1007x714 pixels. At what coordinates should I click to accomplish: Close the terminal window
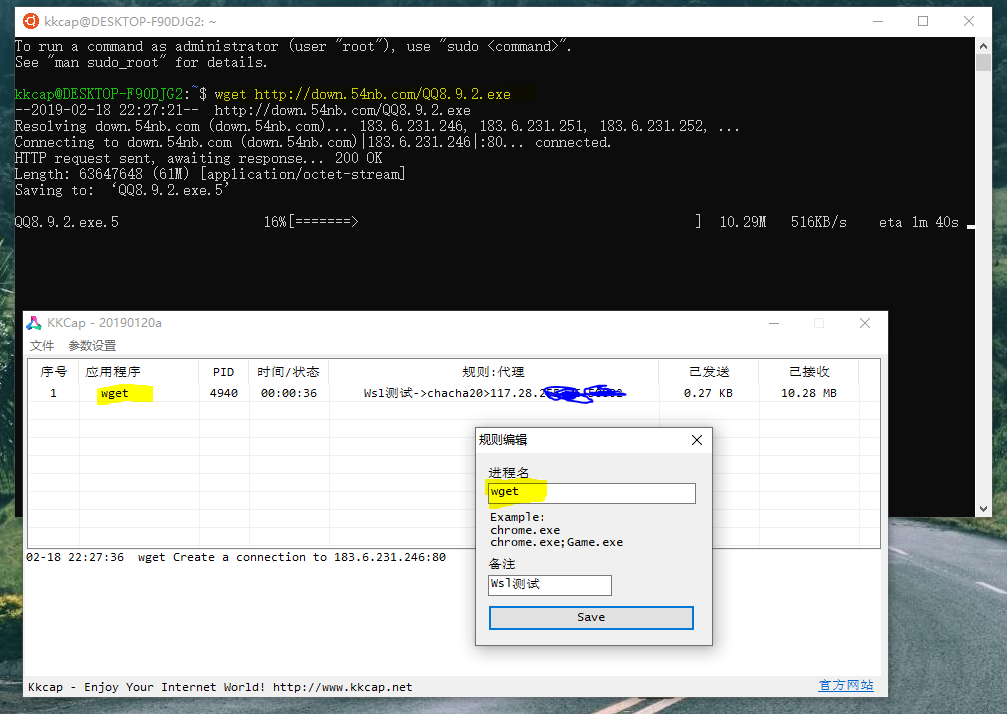[969, 21]
